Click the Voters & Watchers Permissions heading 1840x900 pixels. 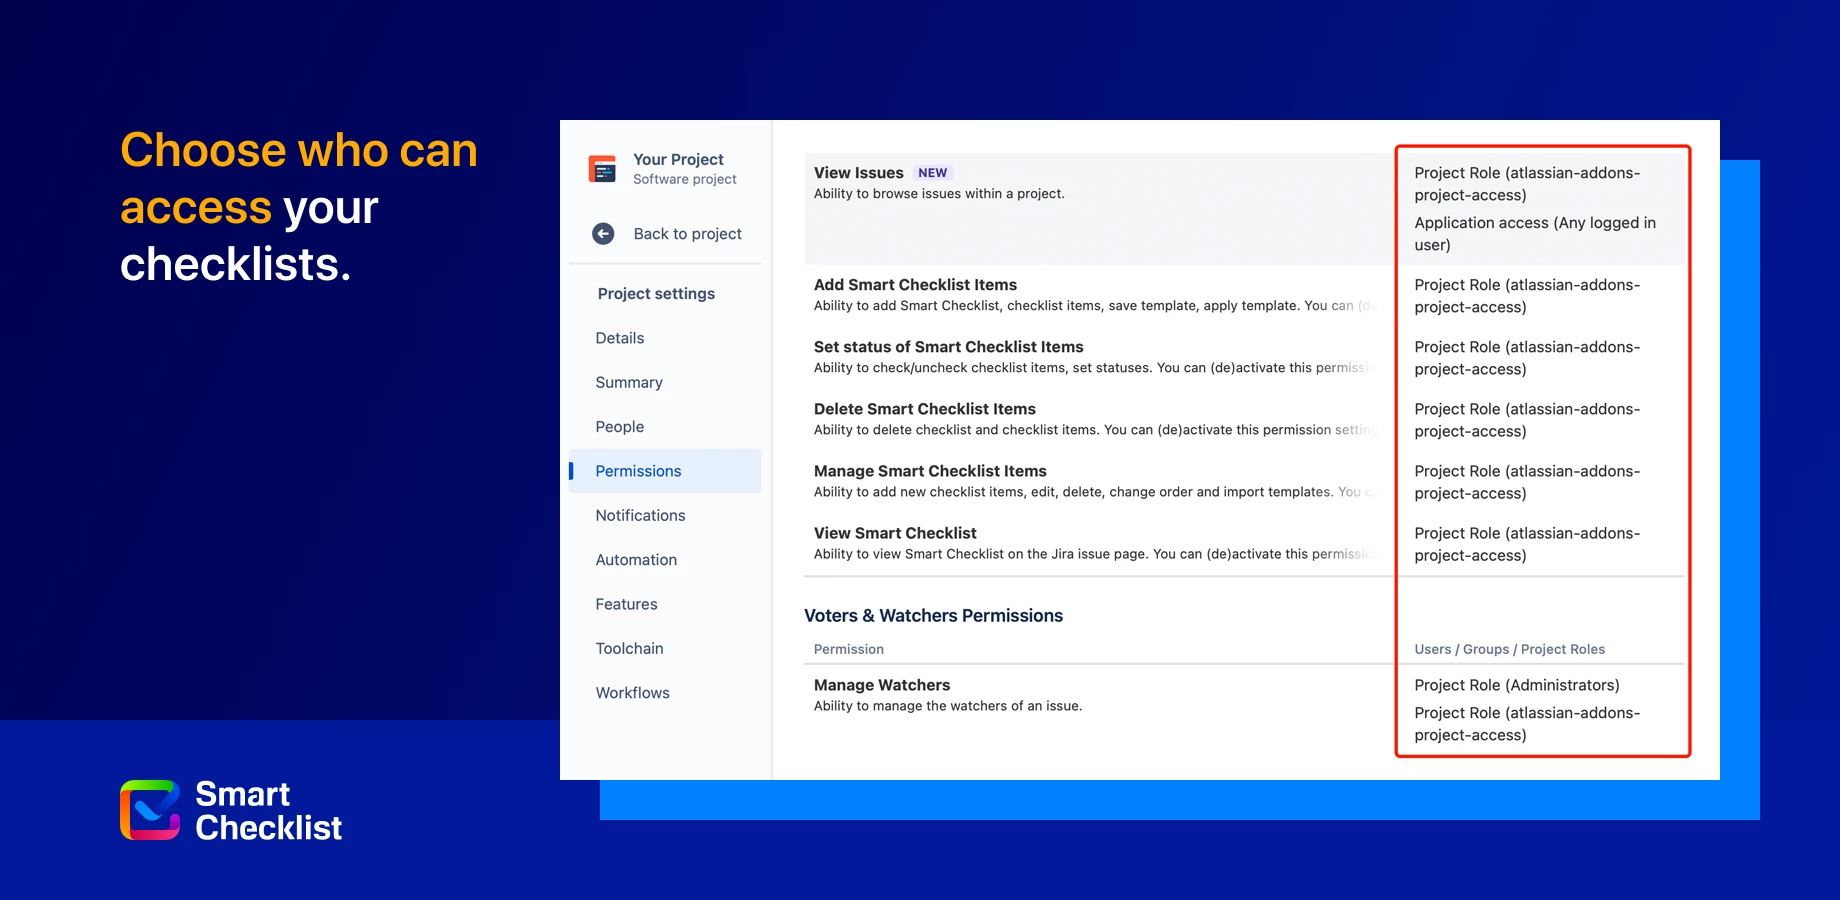933,615
